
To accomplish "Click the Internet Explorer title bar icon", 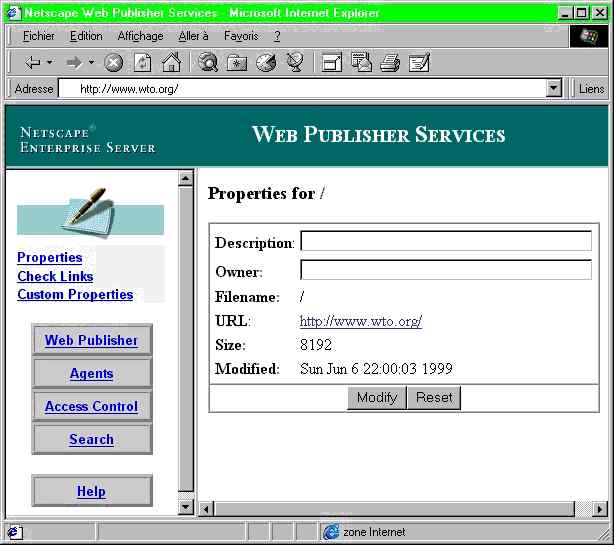I will [14, 13].
